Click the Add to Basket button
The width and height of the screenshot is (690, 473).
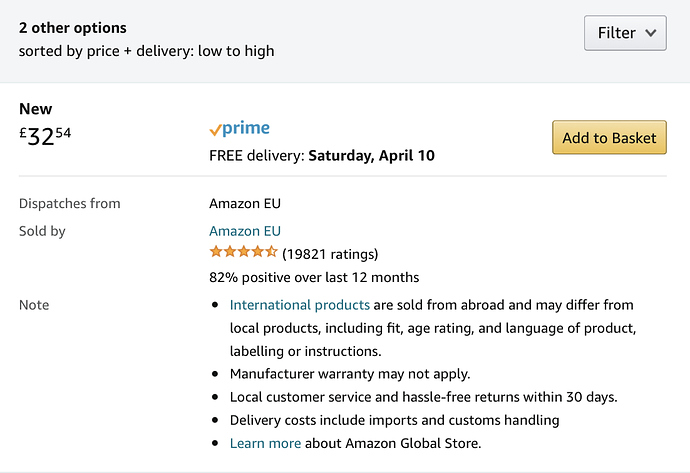pyautogui.click(x=609, y=138)
